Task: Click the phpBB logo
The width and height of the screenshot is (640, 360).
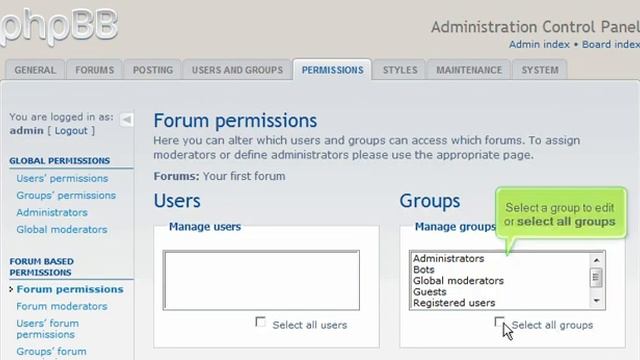Action: pyautogui.click(x=59, y=27)
